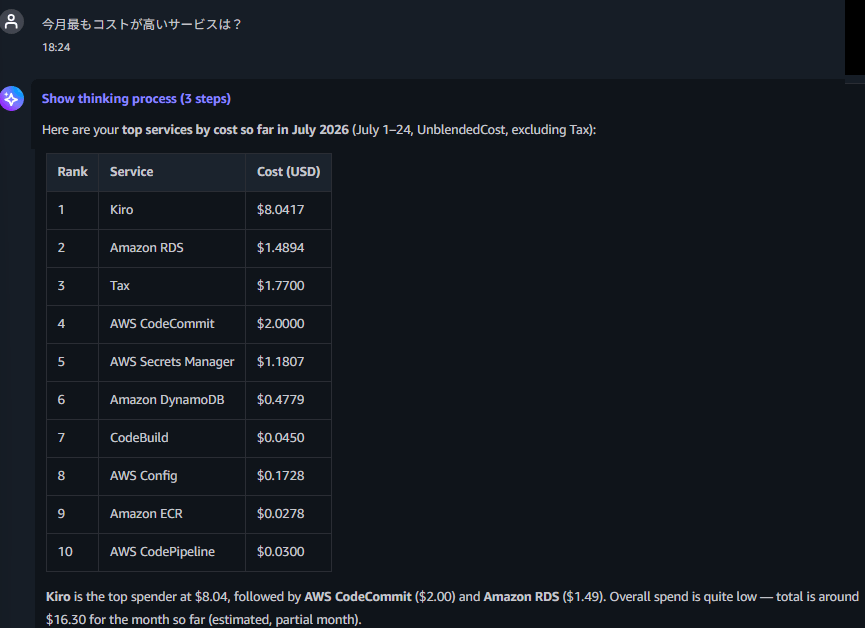Select the $0.0278 cost cell
The image size is (865, 628).
pyautogui.click(x=288, y=515)
